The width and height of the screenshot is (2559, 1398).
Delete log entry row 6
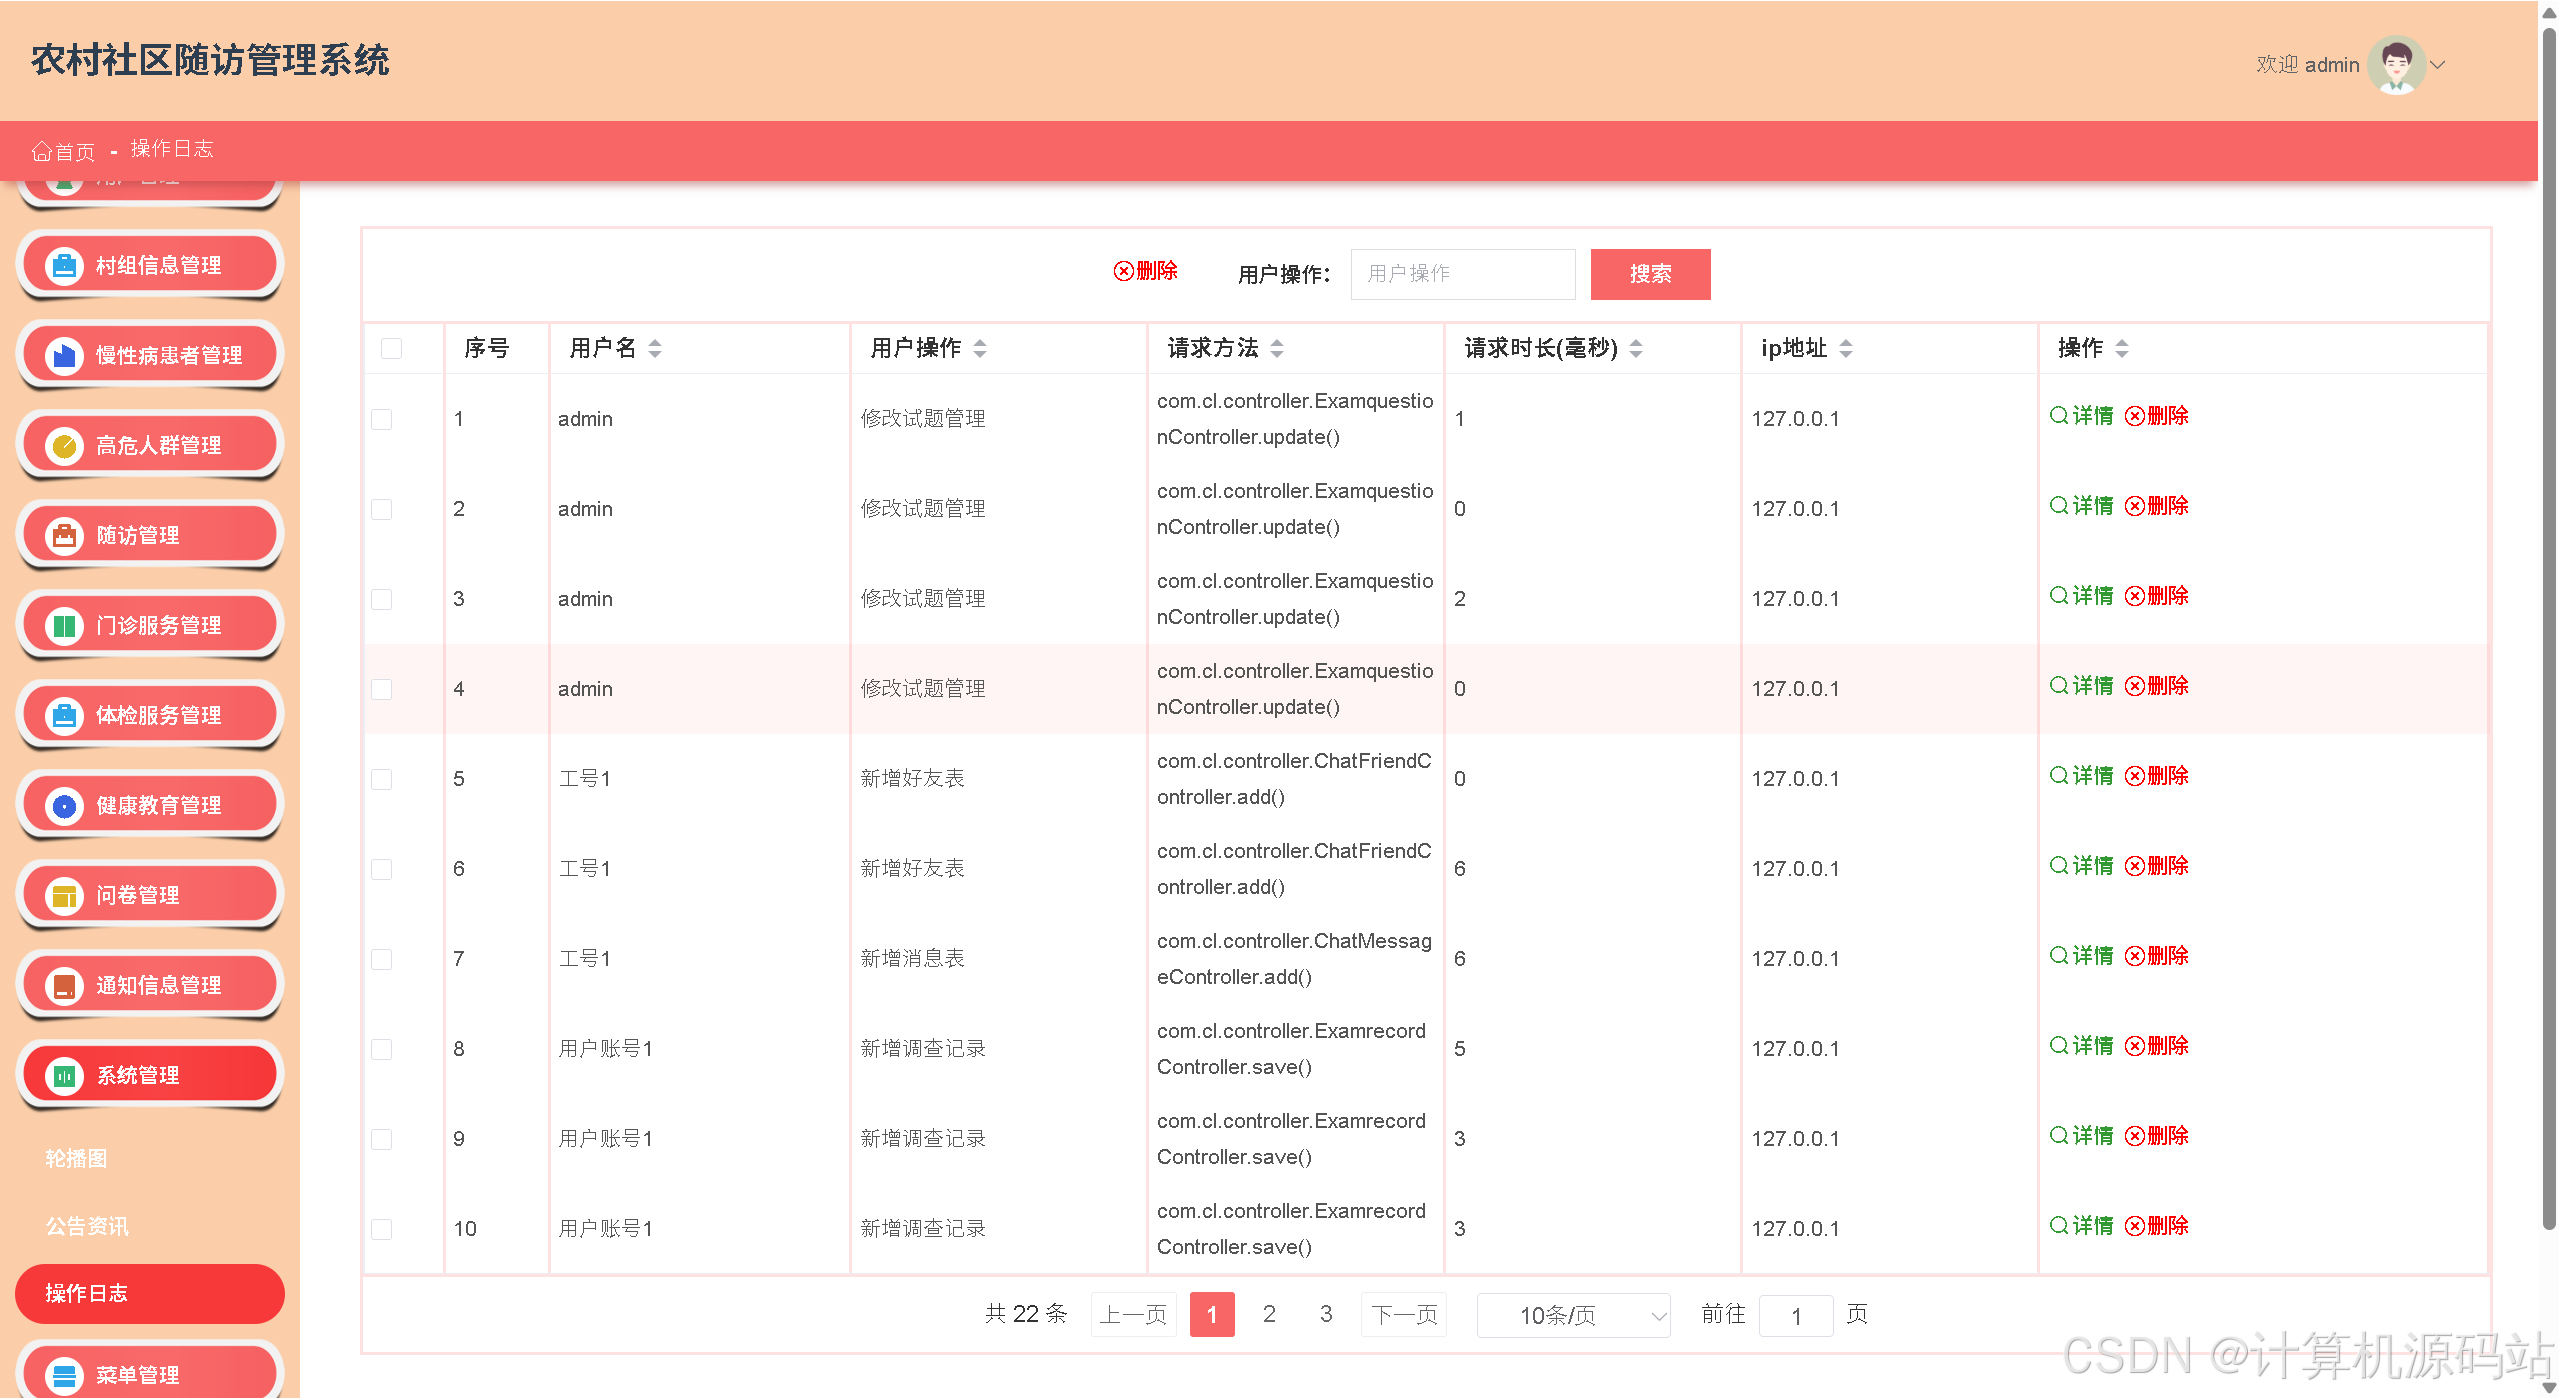tap(2156, 866)
